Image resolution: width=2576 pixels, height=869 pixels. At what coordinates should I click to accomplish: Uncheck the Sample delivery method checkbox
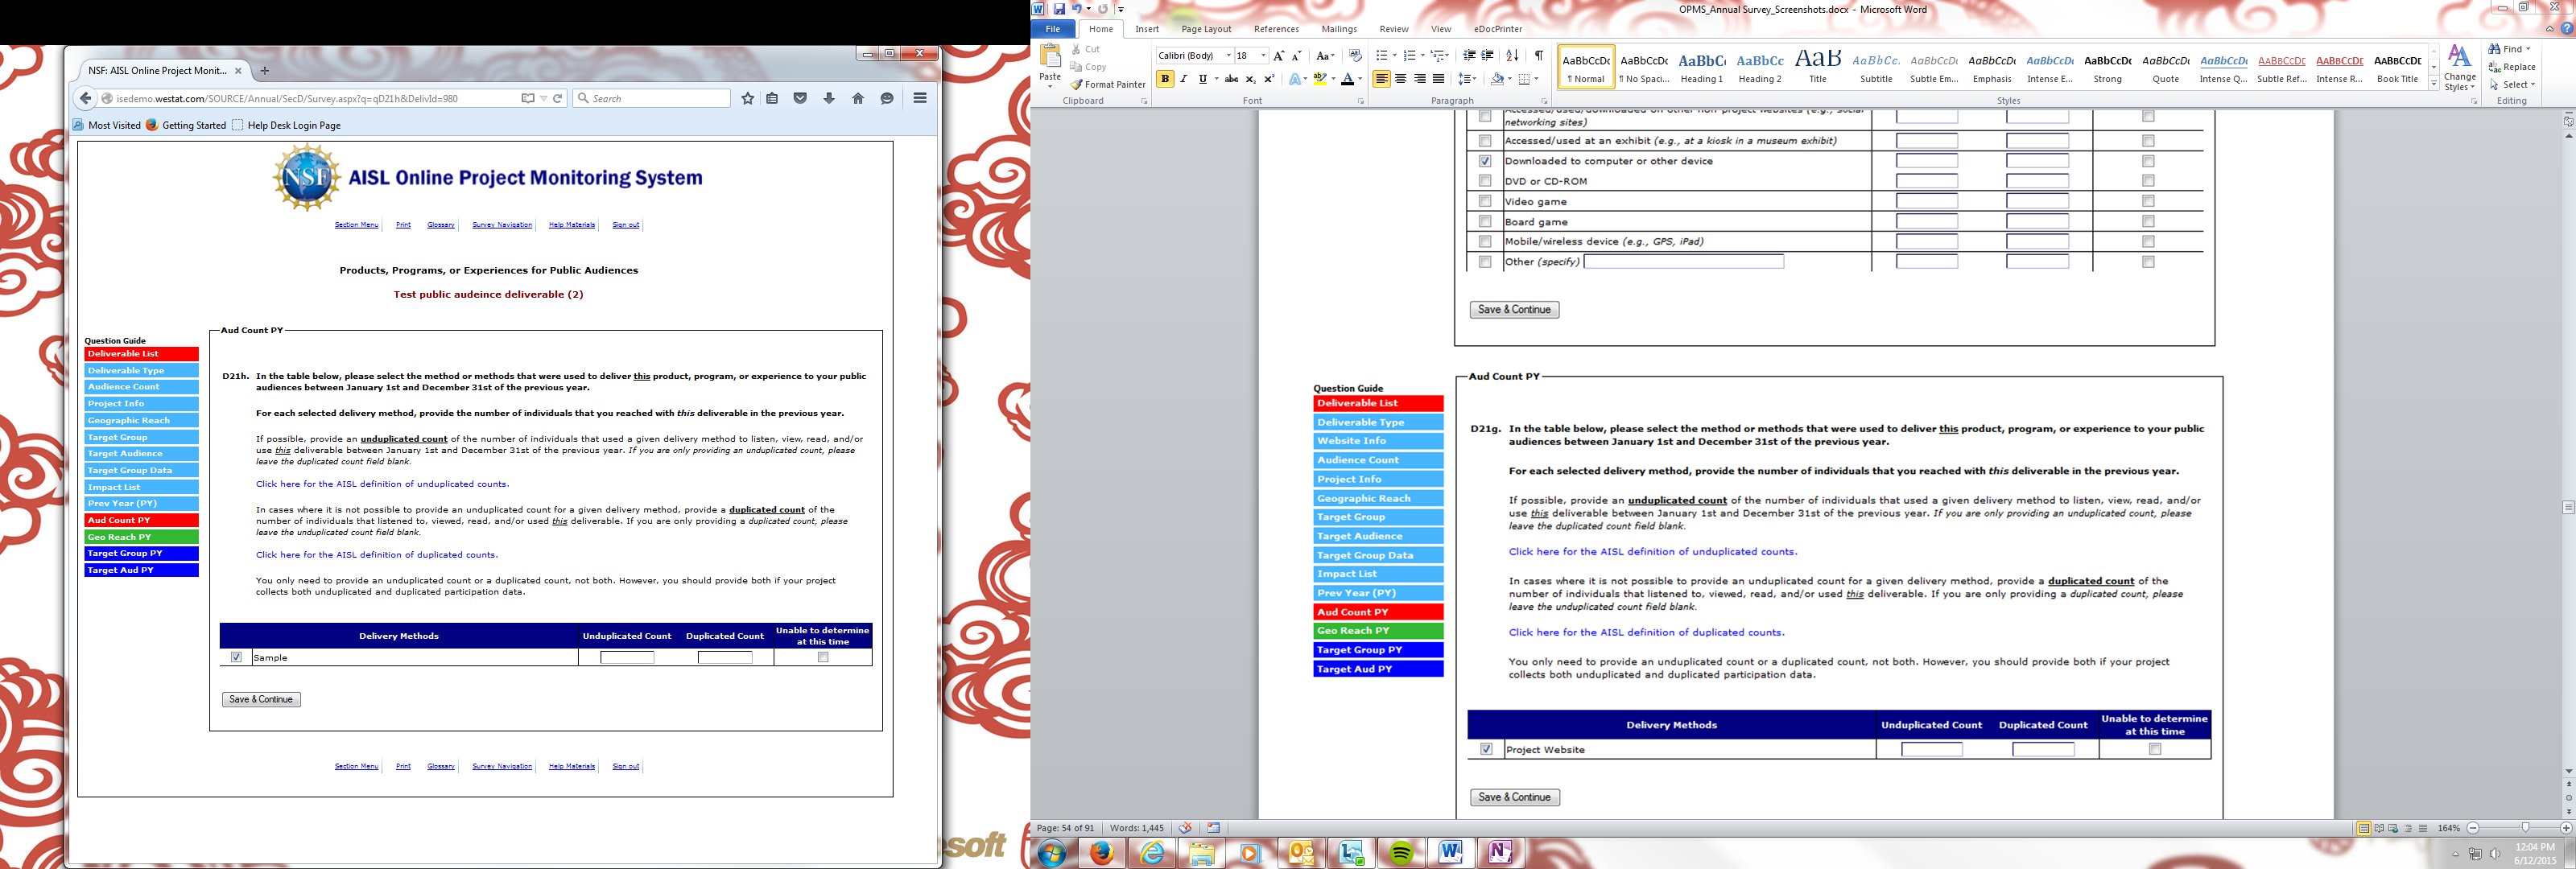(236, 657)
